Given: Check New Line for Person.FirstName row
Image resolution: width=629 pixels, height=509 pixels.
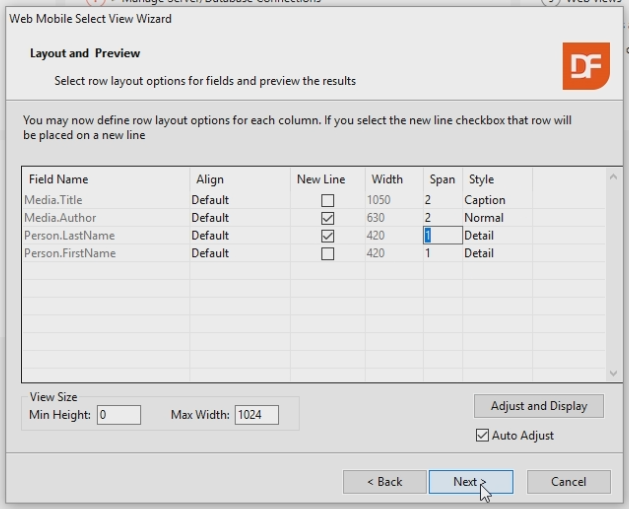Looking at the screenshot, I should (x=328, y=254).
